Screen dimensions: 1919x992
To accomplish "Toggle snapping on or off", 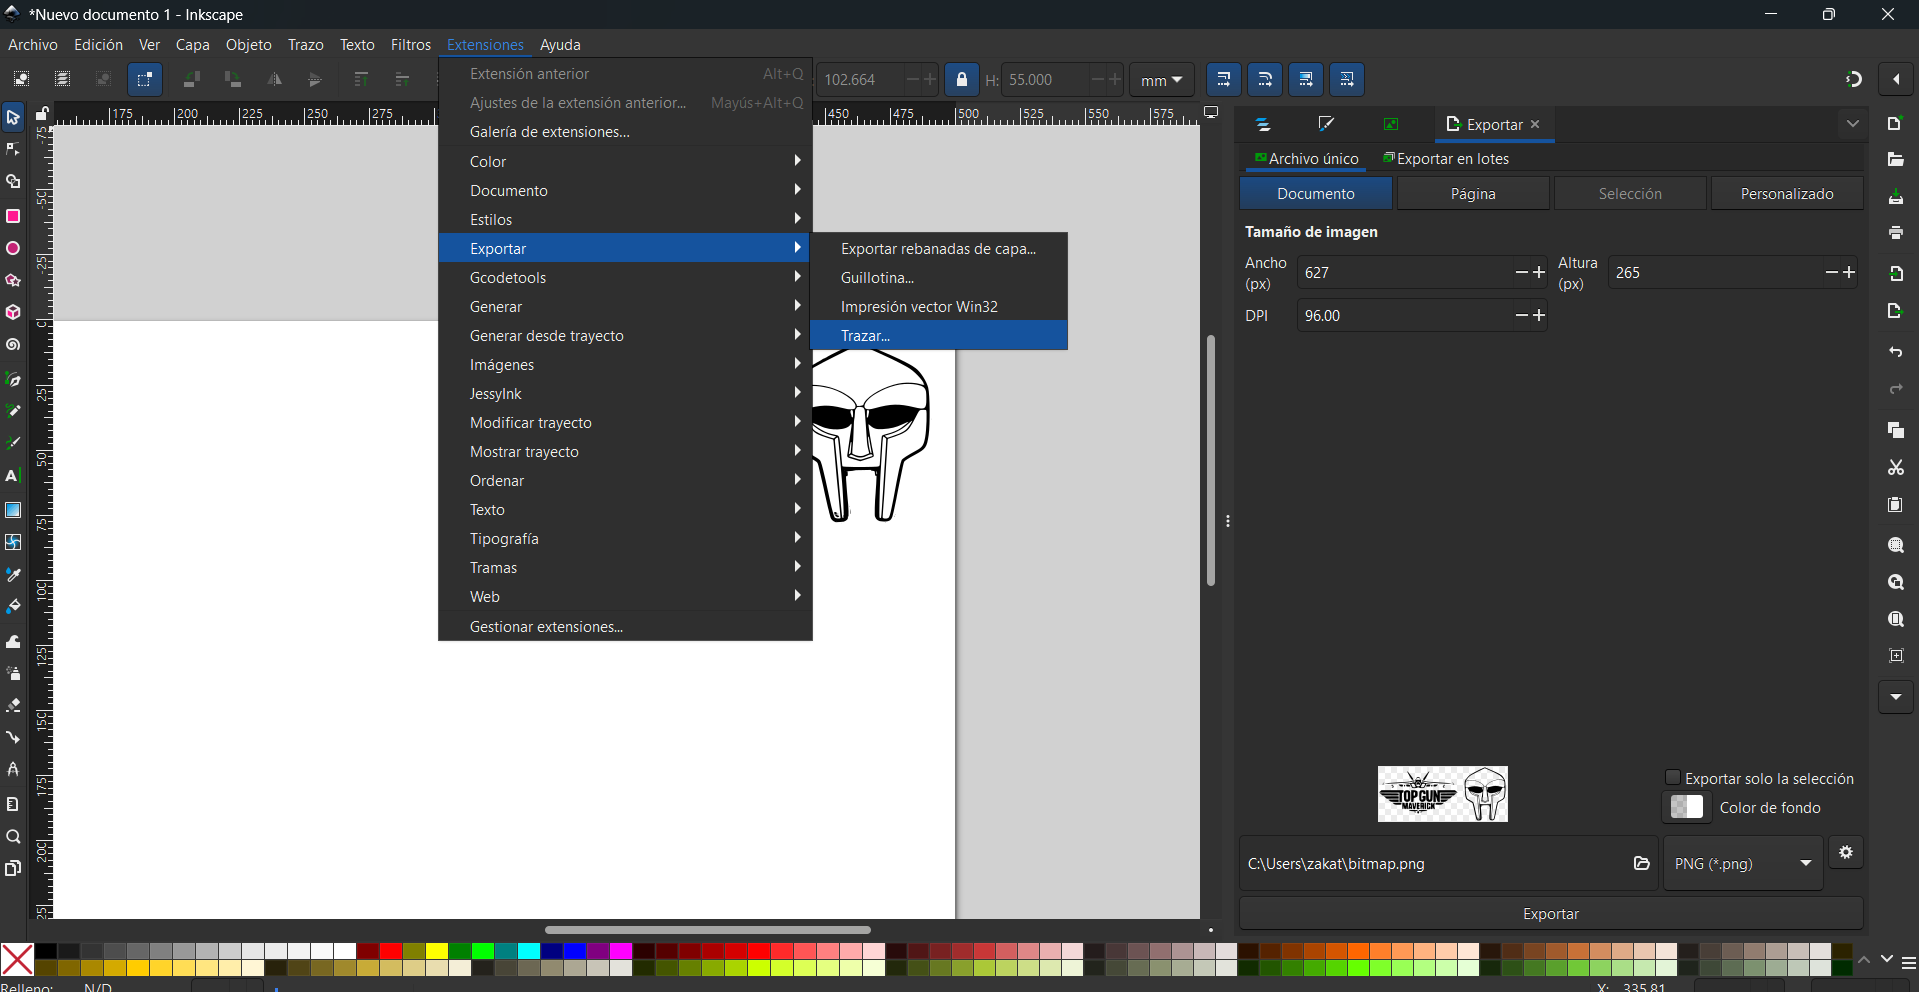I will tap(1853, 79).
